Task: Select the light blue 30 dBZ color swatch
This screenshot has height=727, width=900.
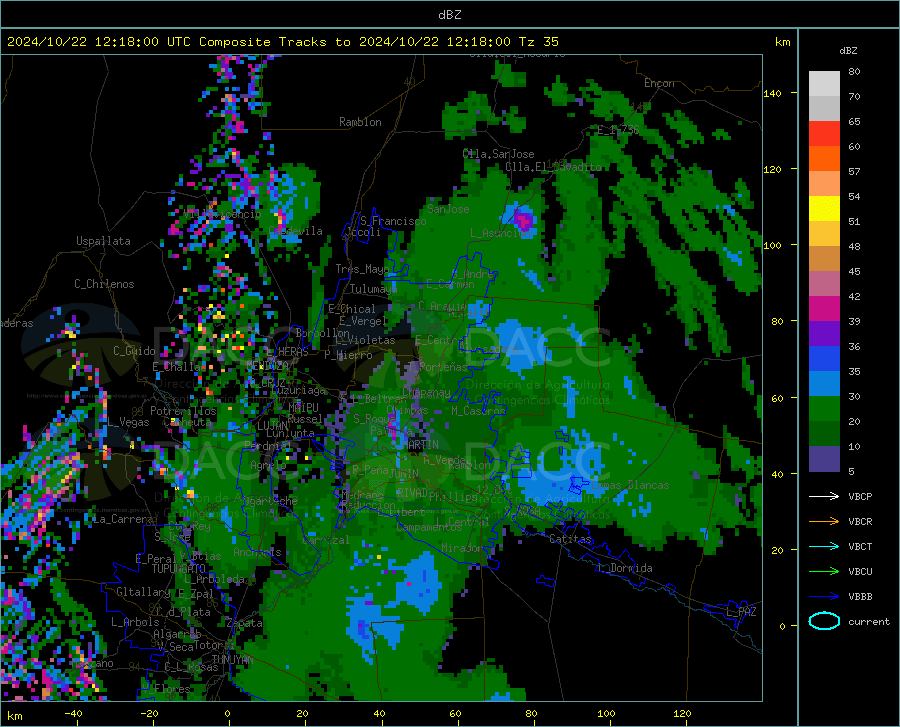Action: (x=824, y=384)
